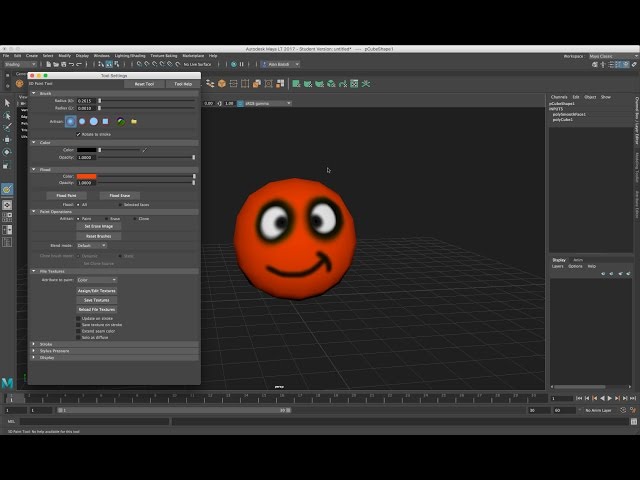Enable the Update on stroke checkbox
The image size is (640, 480).
[x=78, y=318]
